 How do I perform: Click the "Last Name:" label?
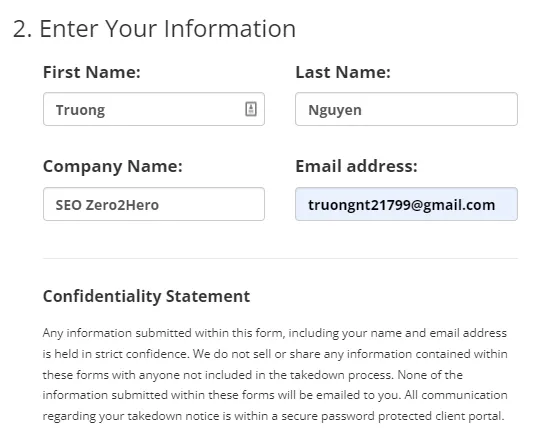(x=343, y=72)
